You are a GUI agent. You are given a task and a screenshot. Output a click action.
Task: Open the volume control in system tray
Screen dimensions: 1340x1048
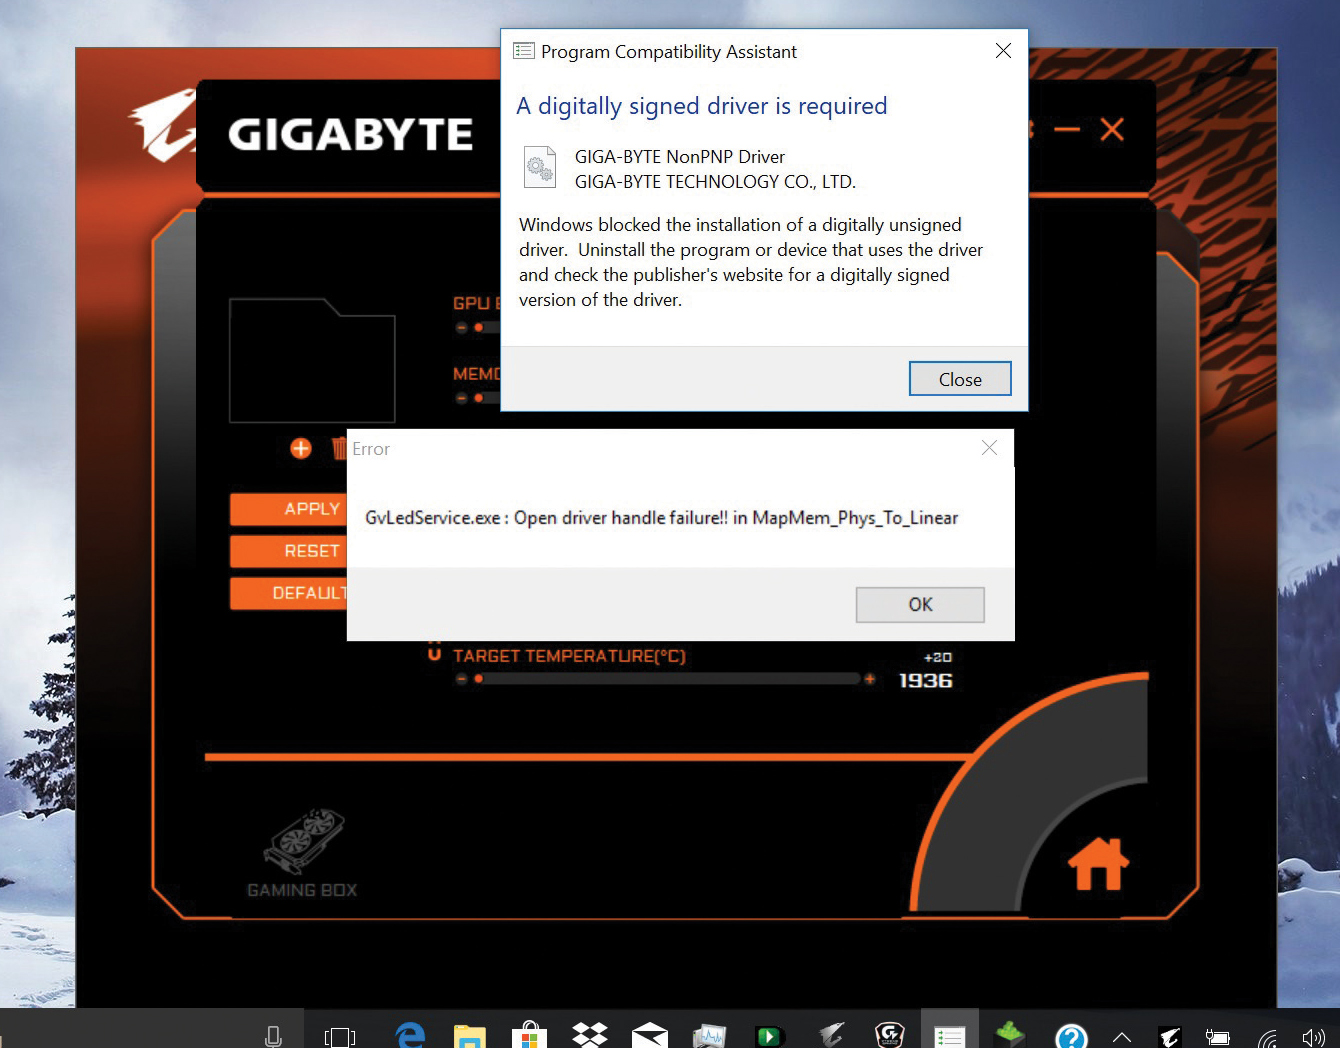pos(1313,1038)
